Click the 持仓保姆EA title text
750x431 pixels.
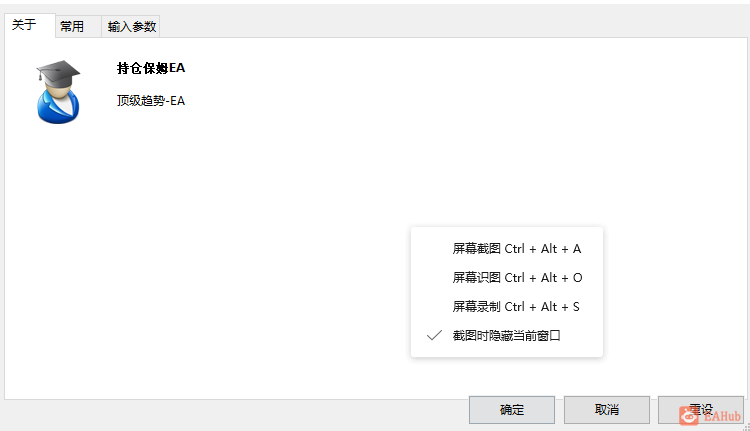point(151,68)
